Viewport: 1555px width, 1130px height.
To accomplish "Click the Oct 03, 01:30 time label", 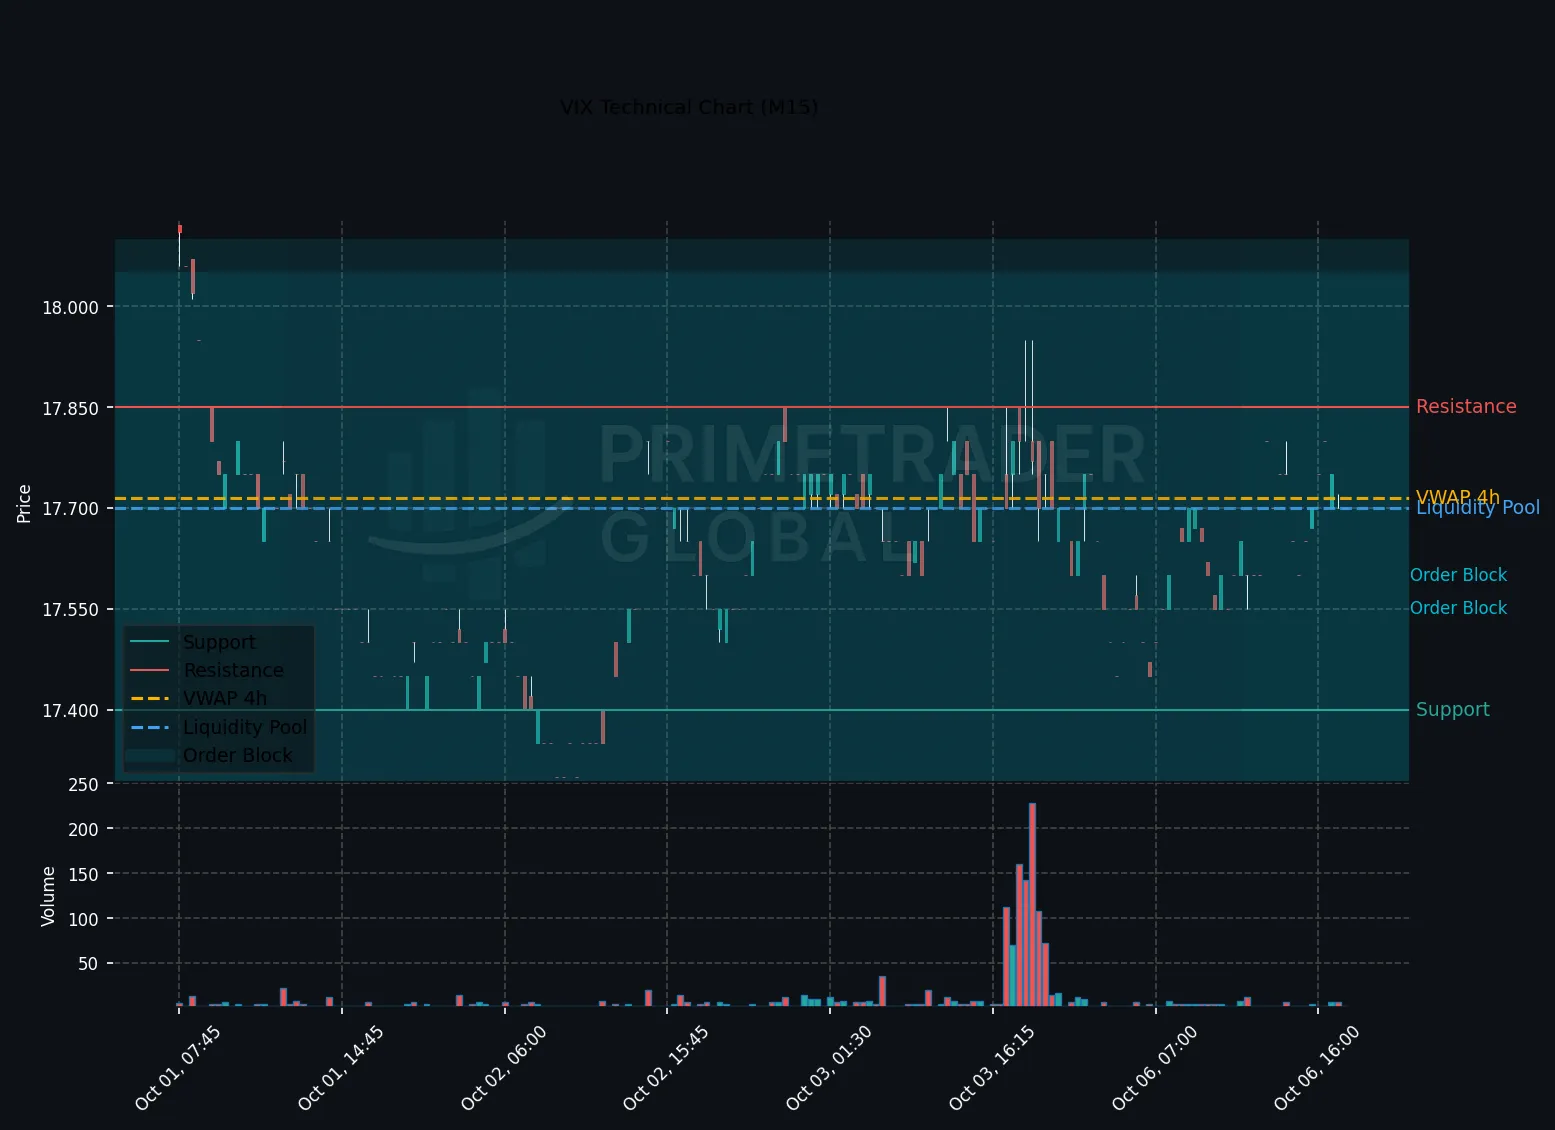I will click(x=829, y=1068).
